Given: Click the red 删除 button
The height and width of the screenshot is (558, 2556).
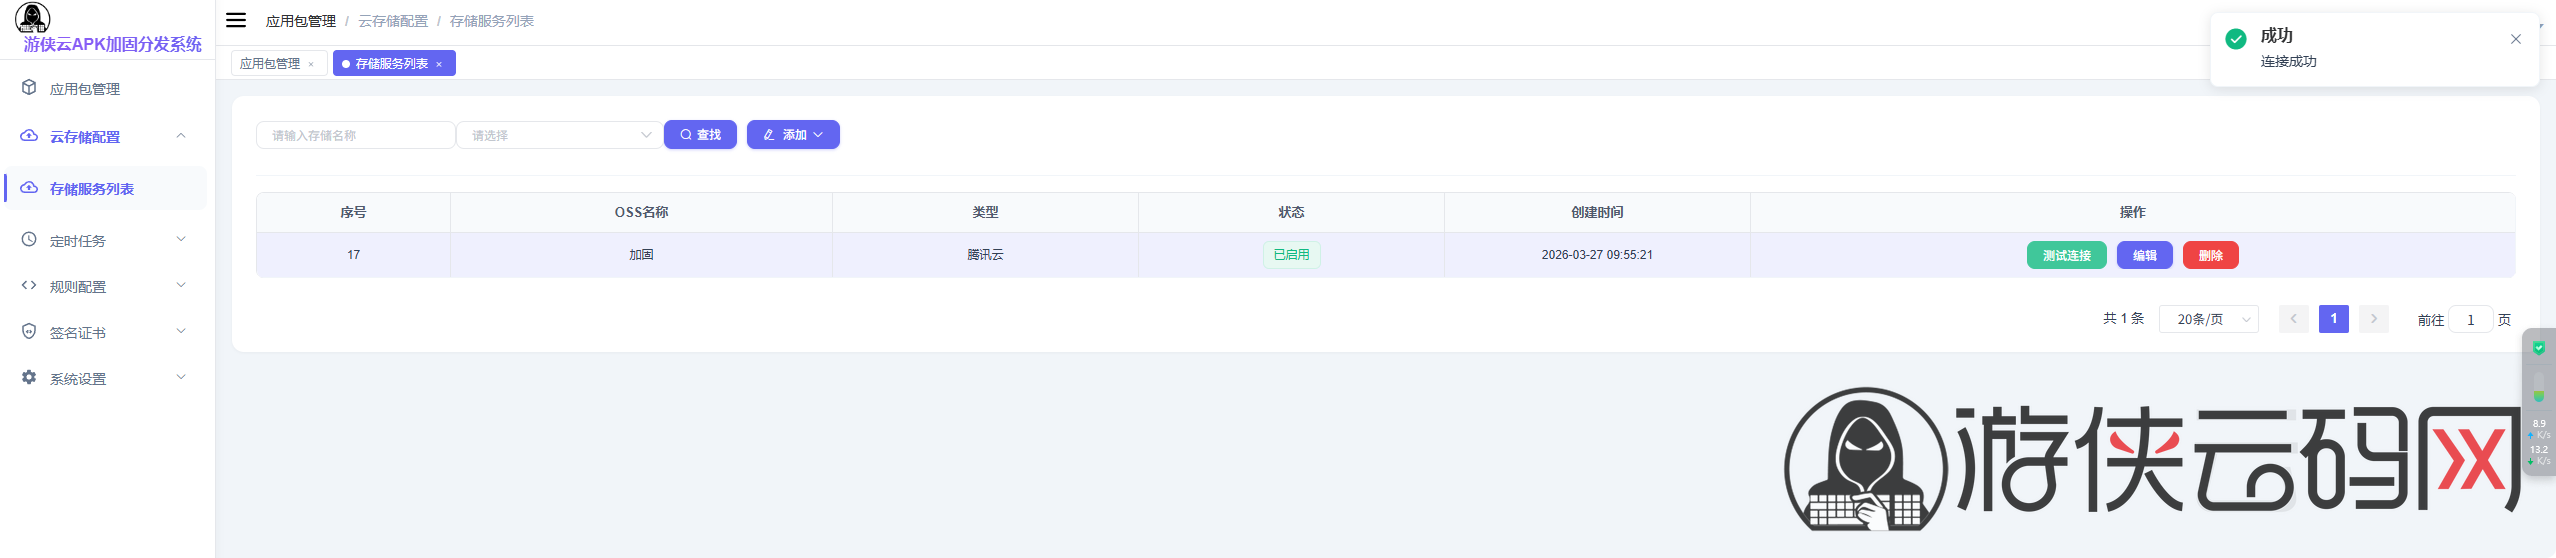Looking at the screenshot, I should point(2210,255).
